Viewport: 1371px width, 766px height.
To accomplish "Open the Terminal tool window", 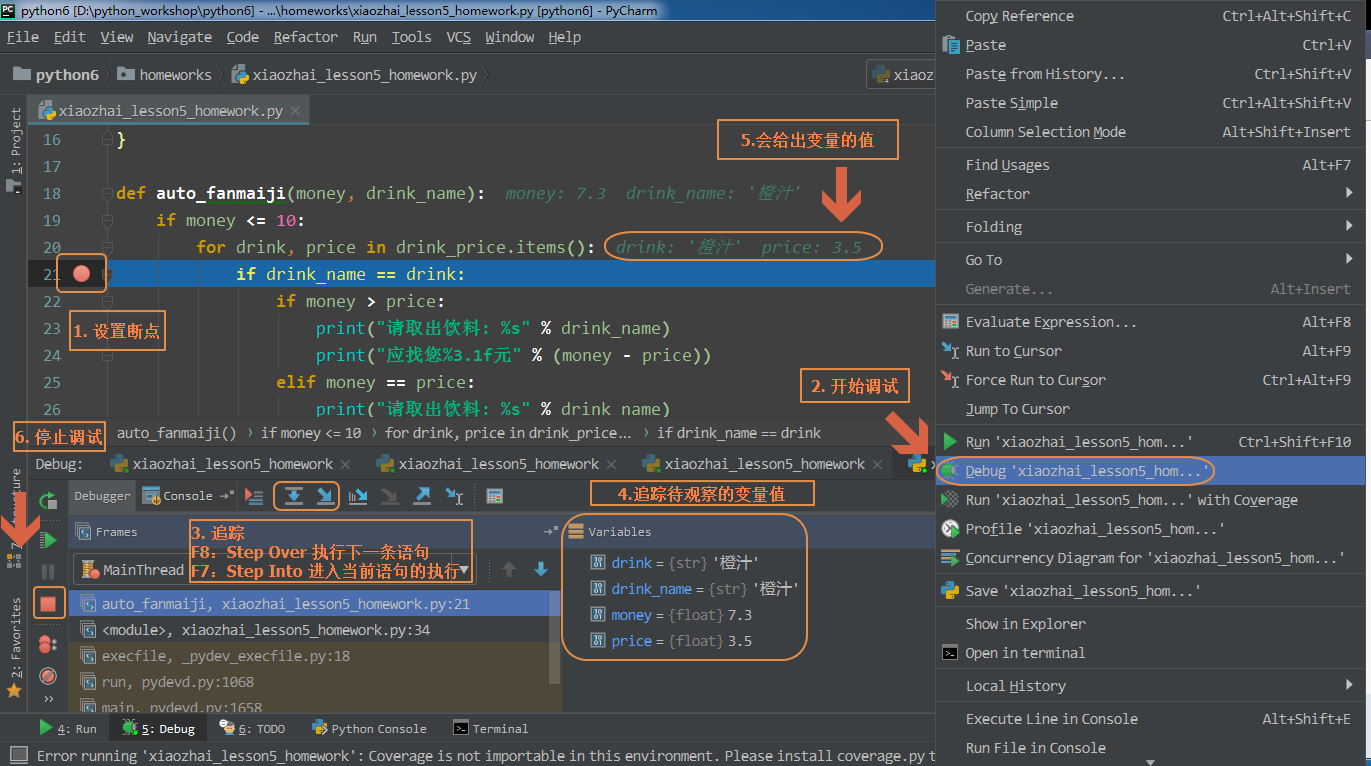I will pyautogui.click(x=490, y=728).
